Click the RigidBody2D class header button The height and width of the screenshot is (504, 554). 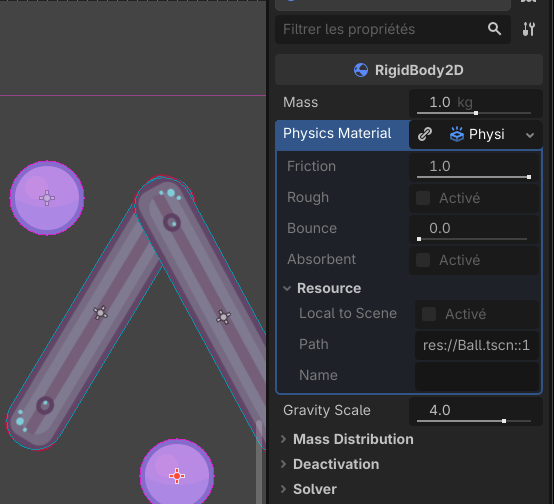[409, 70]
